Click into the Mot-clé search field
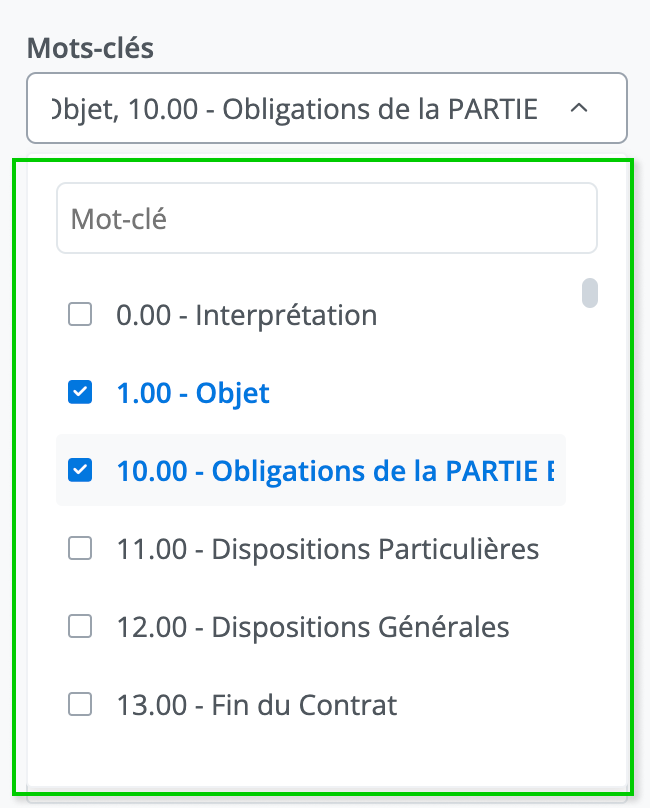The width and height of the screenshot is (650, 808). (326, 218)
